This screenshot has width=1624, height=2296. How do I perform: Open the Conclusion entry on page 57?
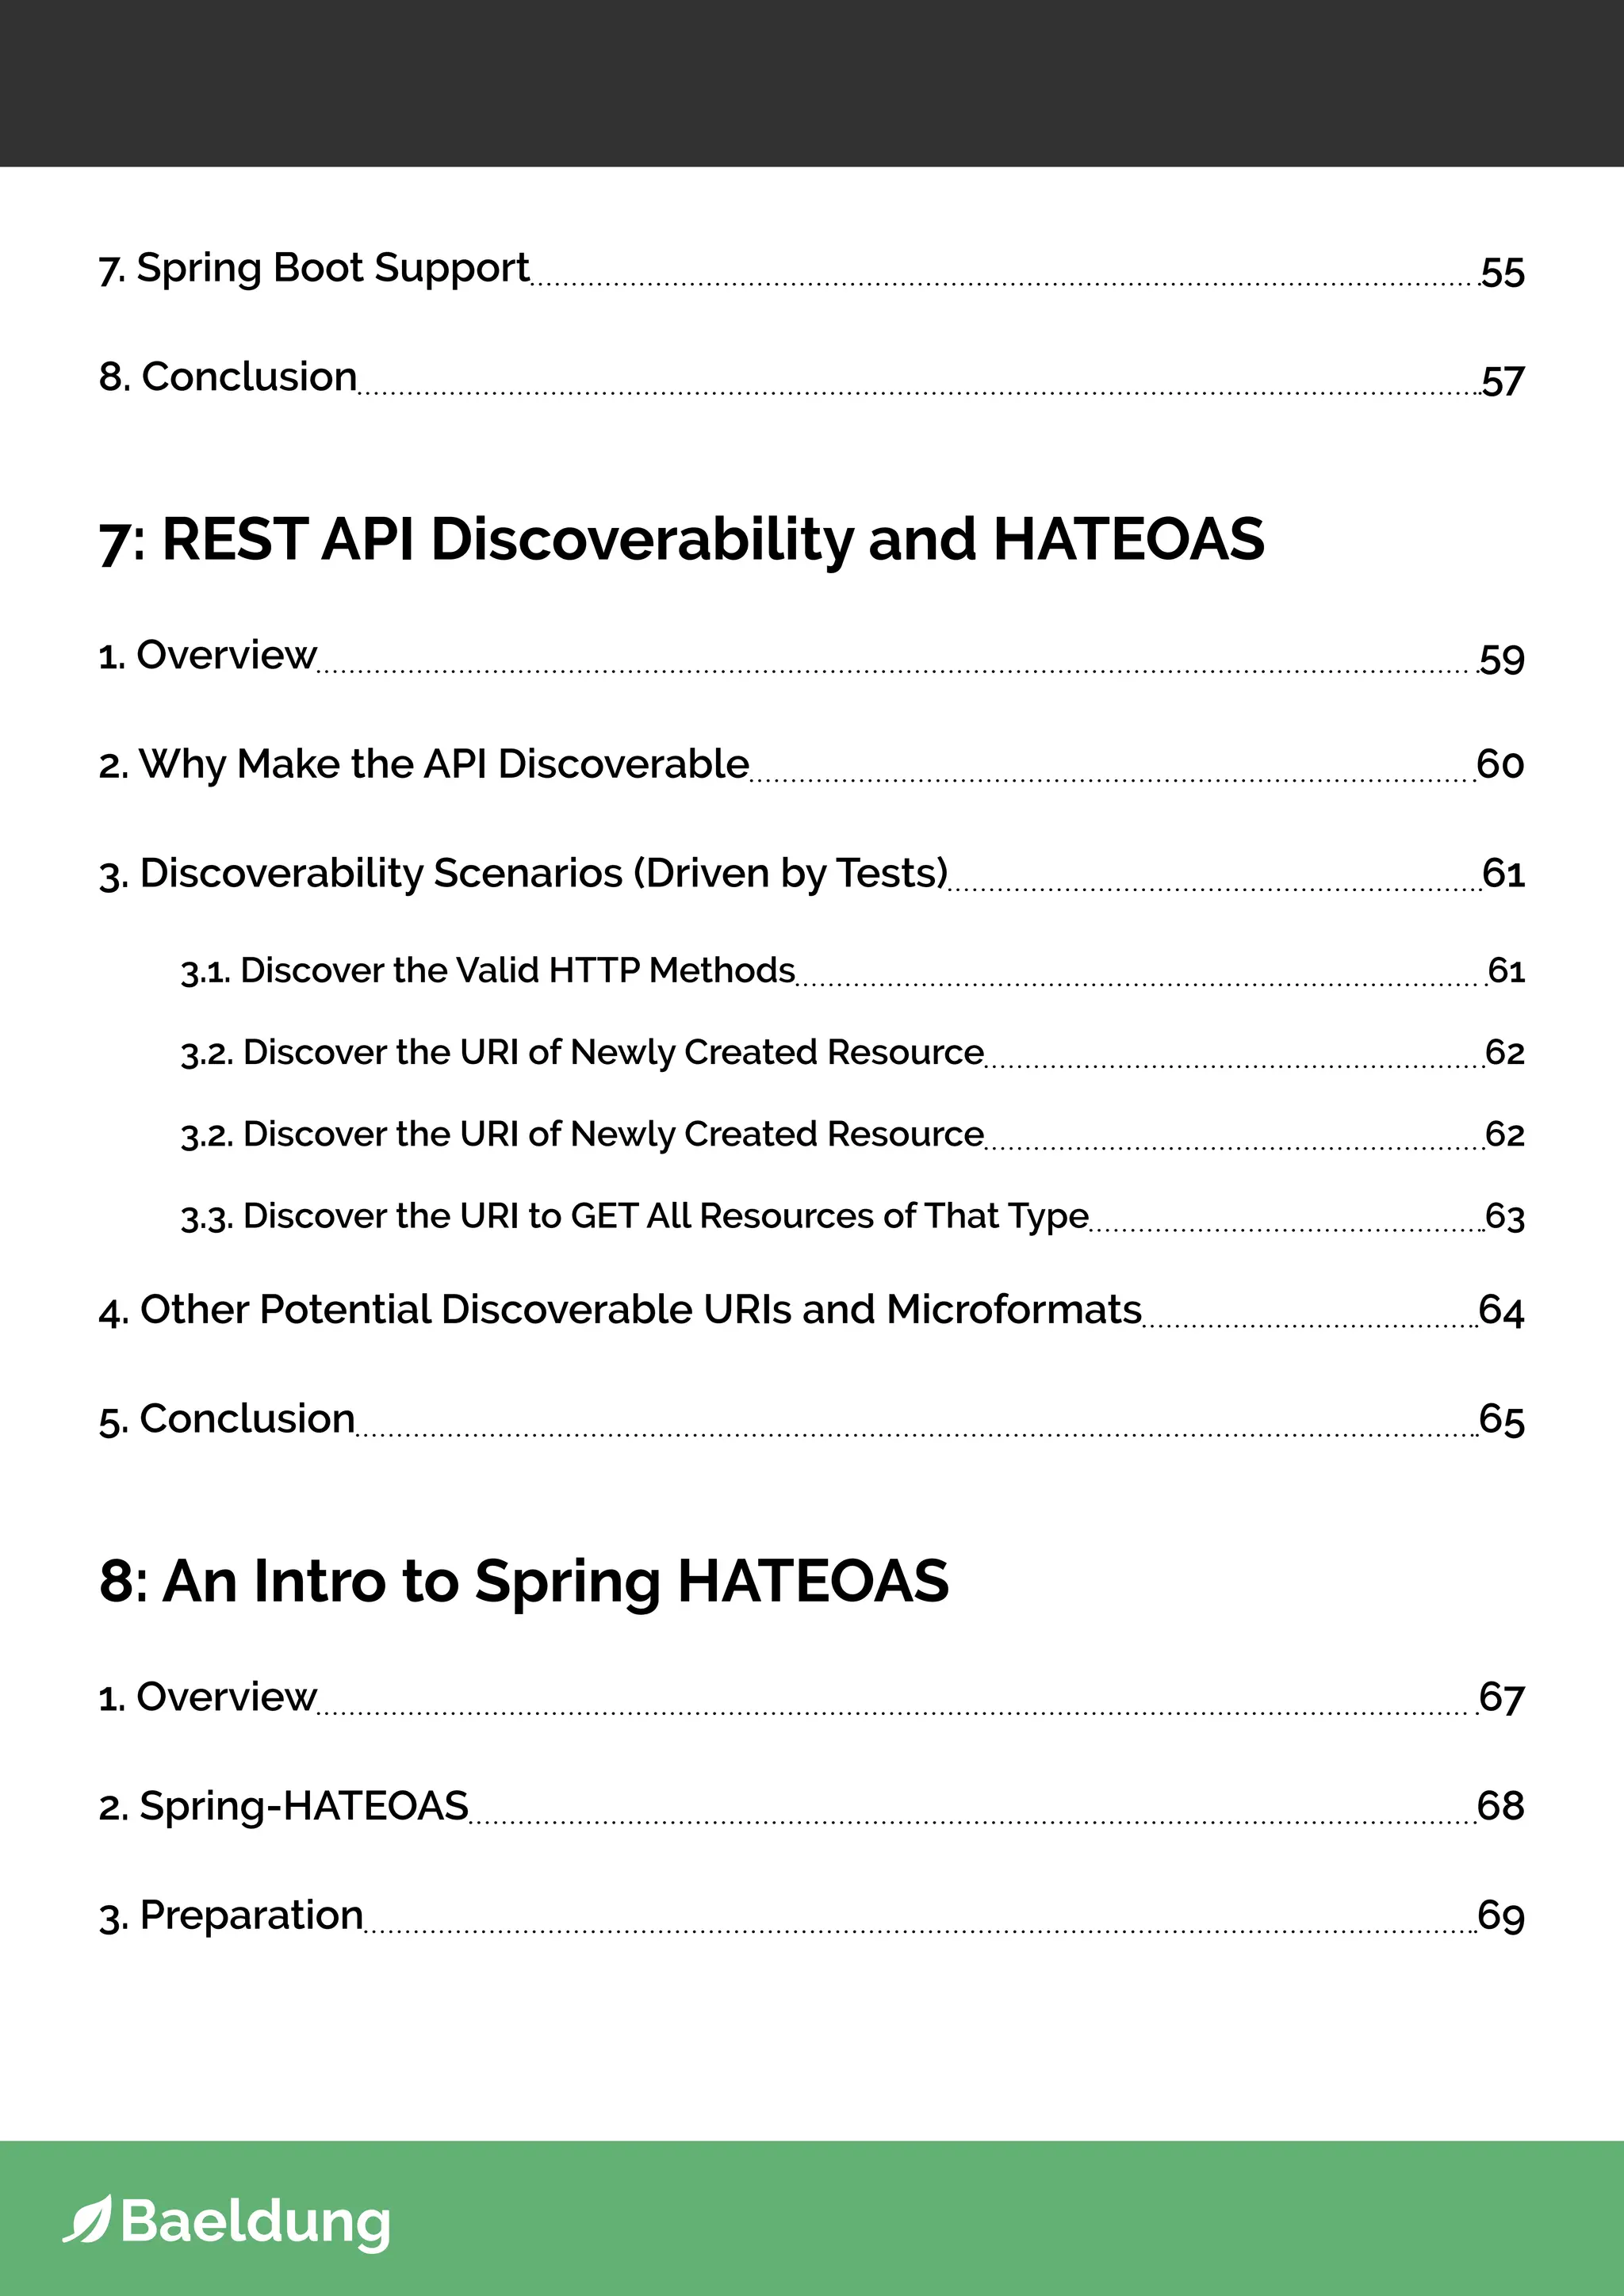228,377
